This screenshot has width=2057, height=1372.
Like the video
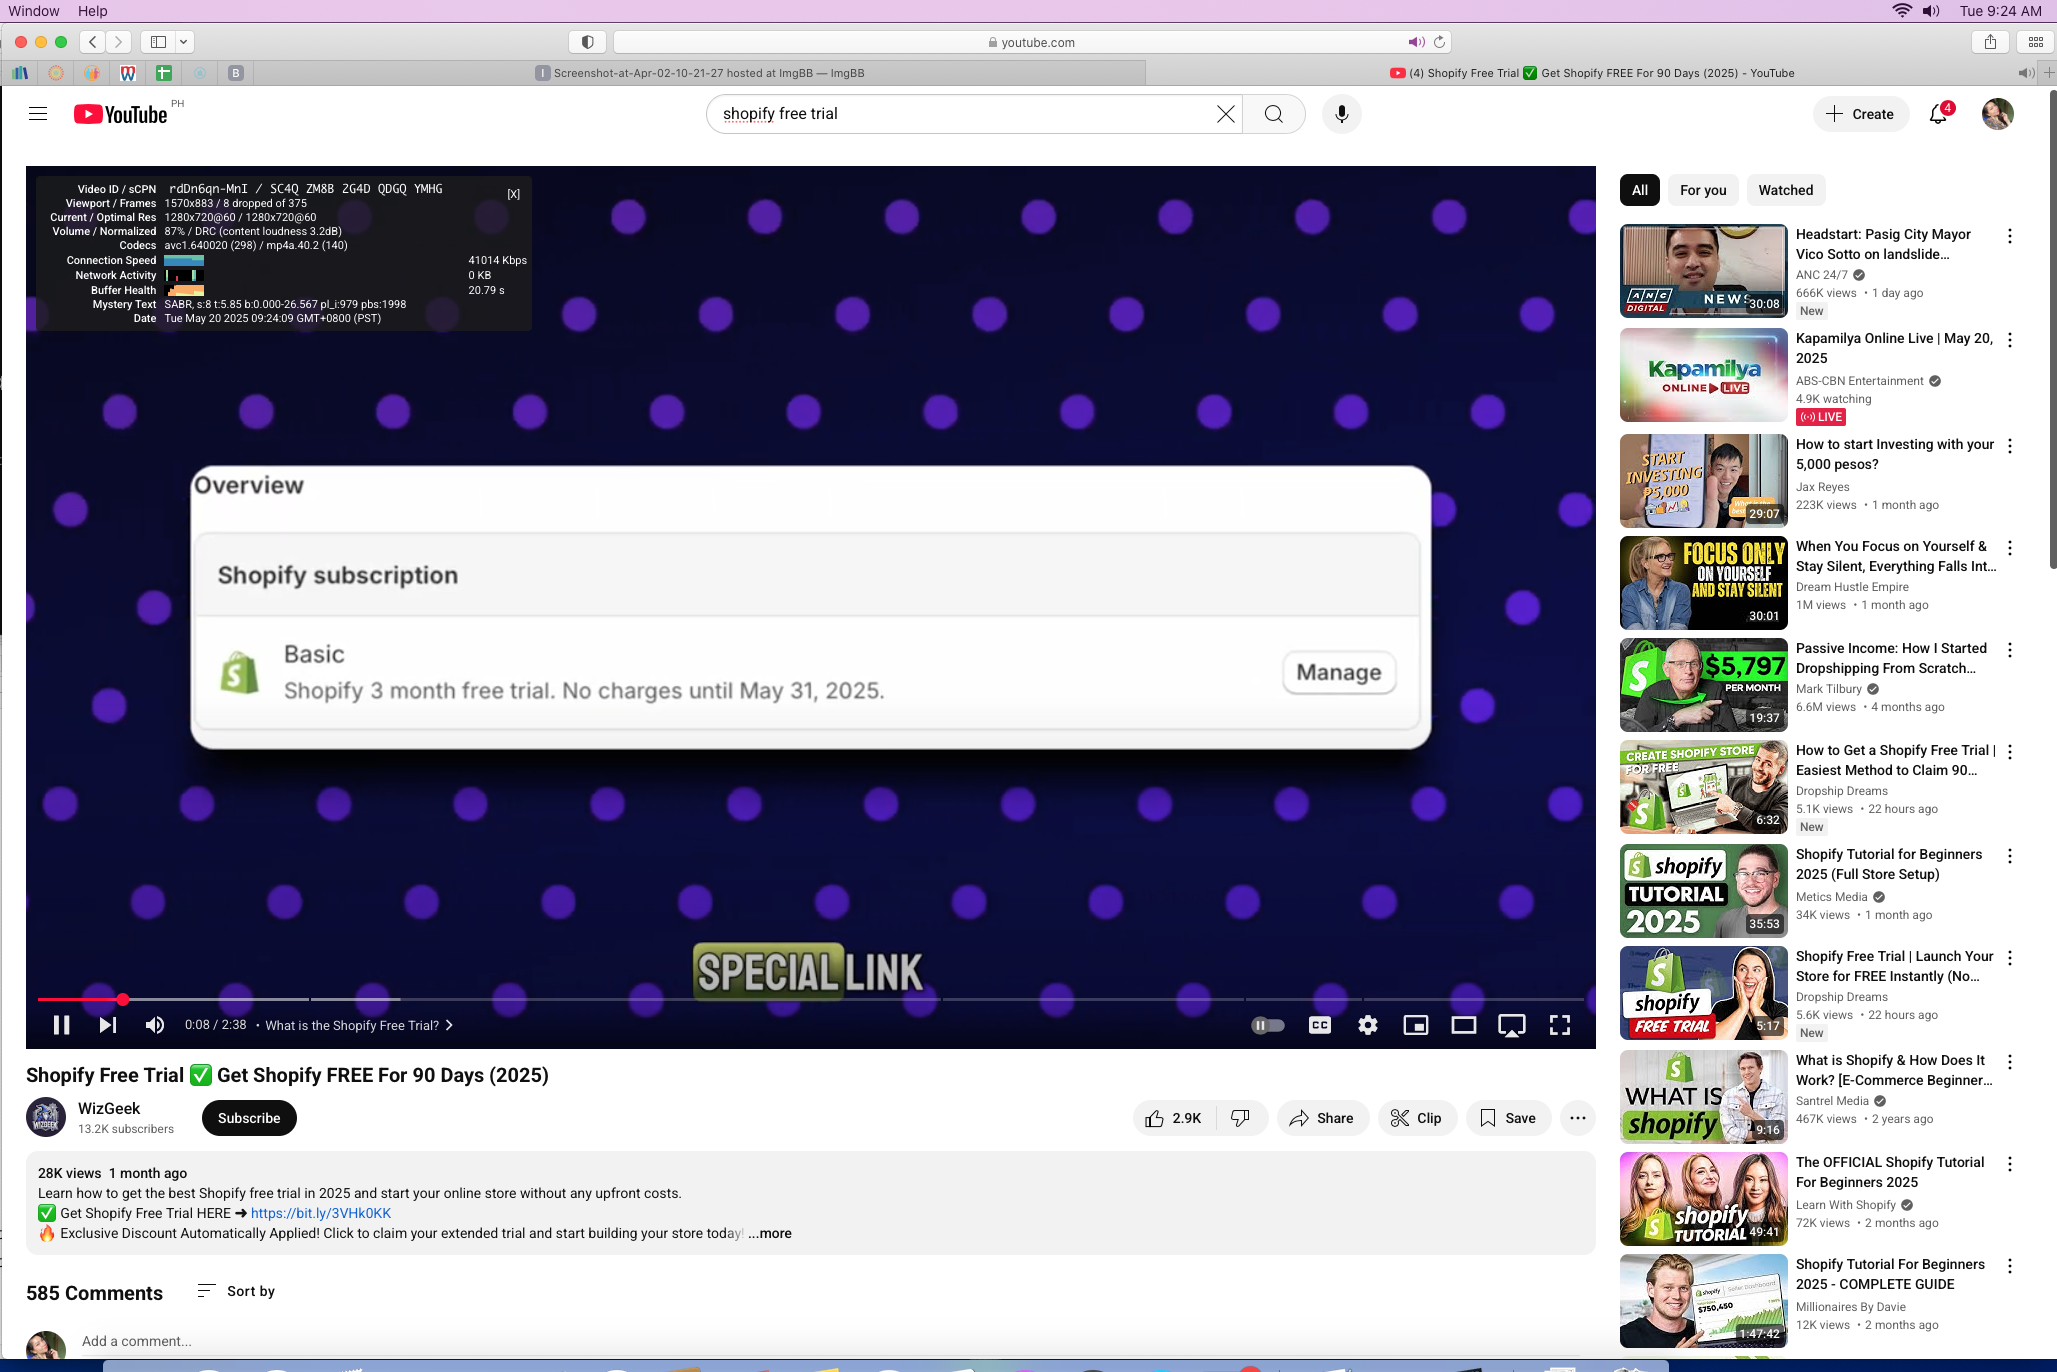(1173, 1118)
